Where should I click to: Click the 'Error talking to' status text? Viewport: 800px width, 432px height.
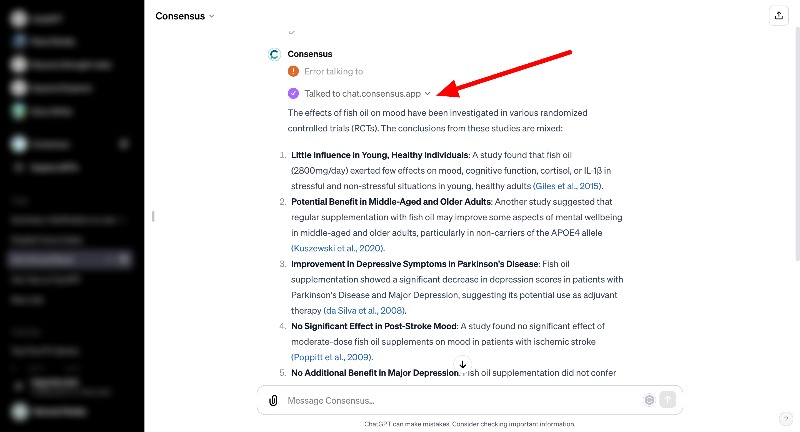pyautogui.click(x=334, y=72)
